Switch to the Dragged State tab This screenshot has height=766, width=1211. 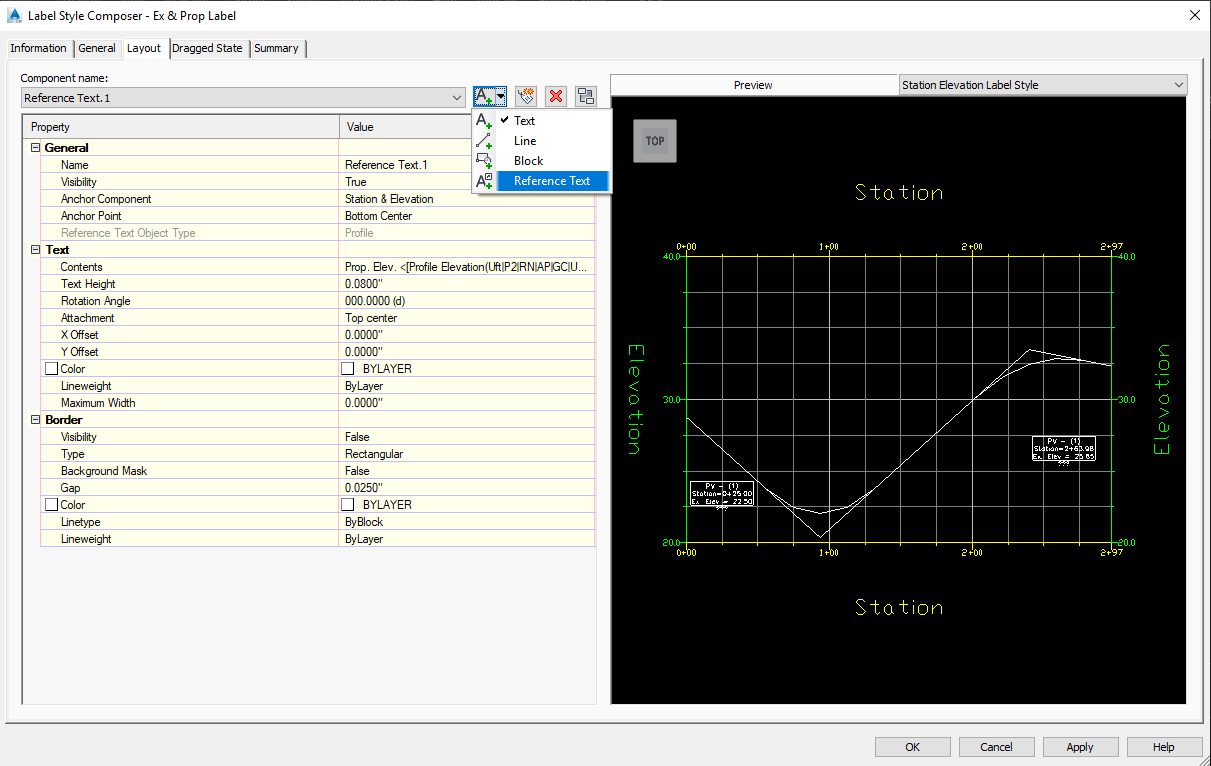point(207,48)
